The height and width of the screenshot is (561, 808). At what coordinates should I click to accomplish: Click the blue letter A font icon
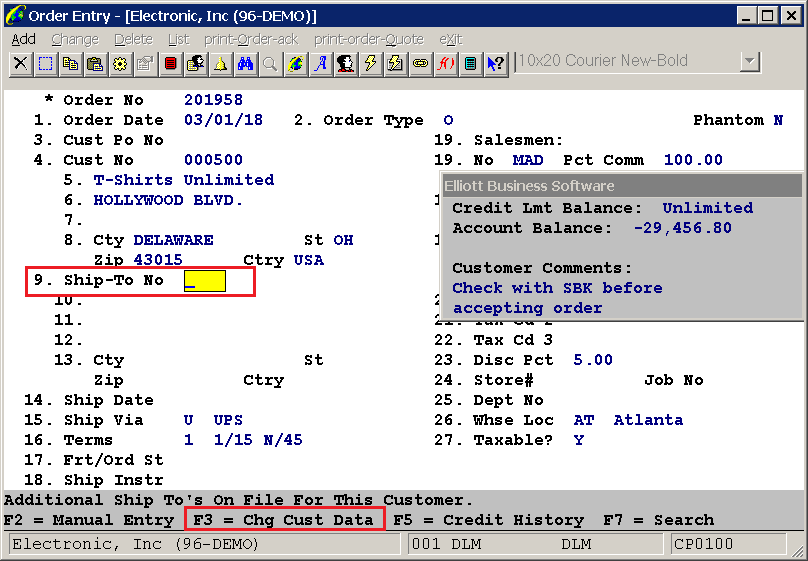coord(321,64)
